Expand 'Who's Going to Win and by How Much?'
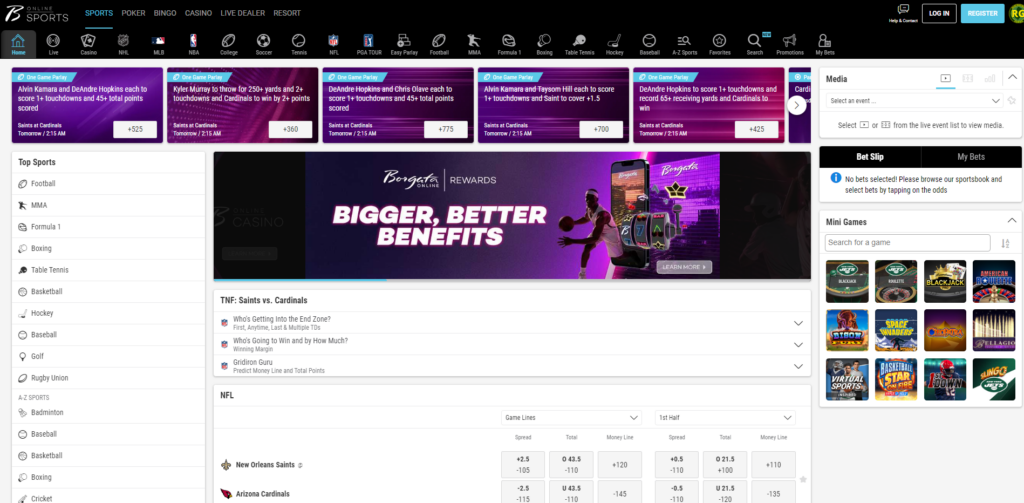Viewport: 1024px width, 503px height. tap(512, 344)
